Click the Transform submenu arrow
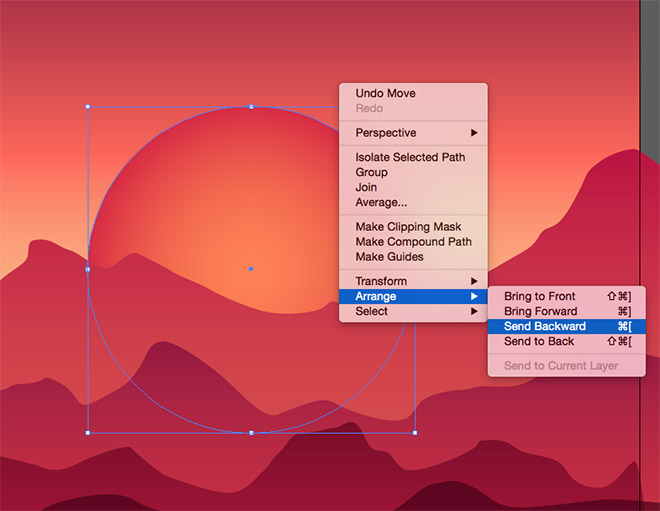 pos(474,281)
